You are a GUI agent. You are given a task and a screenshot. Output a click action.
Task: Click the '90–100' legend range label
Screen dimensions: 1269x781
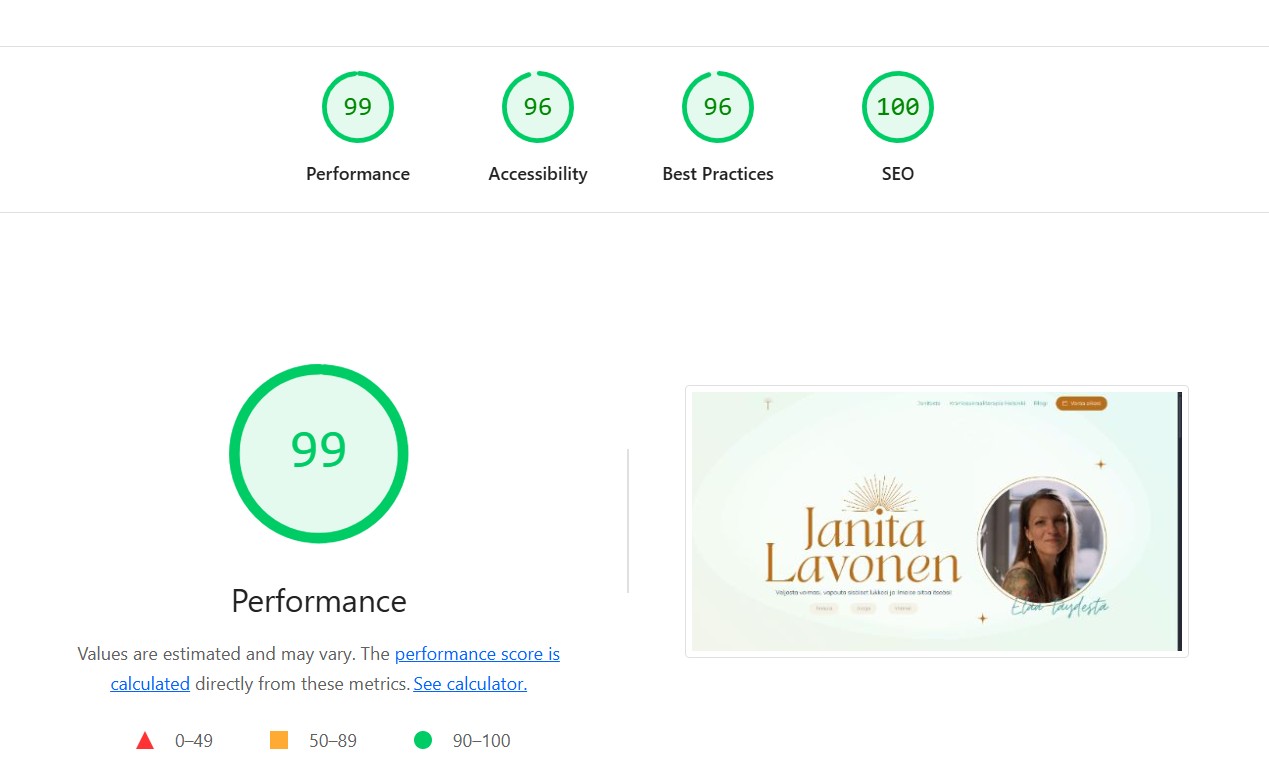pos(481,741)
